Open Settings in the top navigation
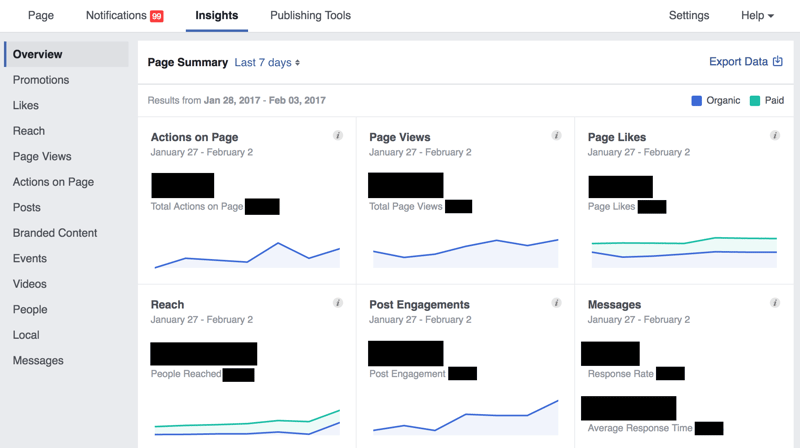Screen dimensions: 800x448 tap(689, 16)
